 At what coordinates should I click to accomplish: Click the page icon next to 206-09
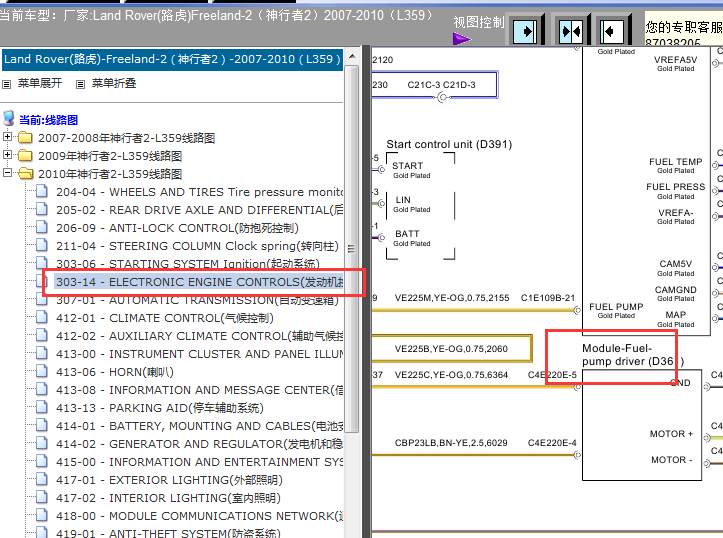(x=41, y=227)
